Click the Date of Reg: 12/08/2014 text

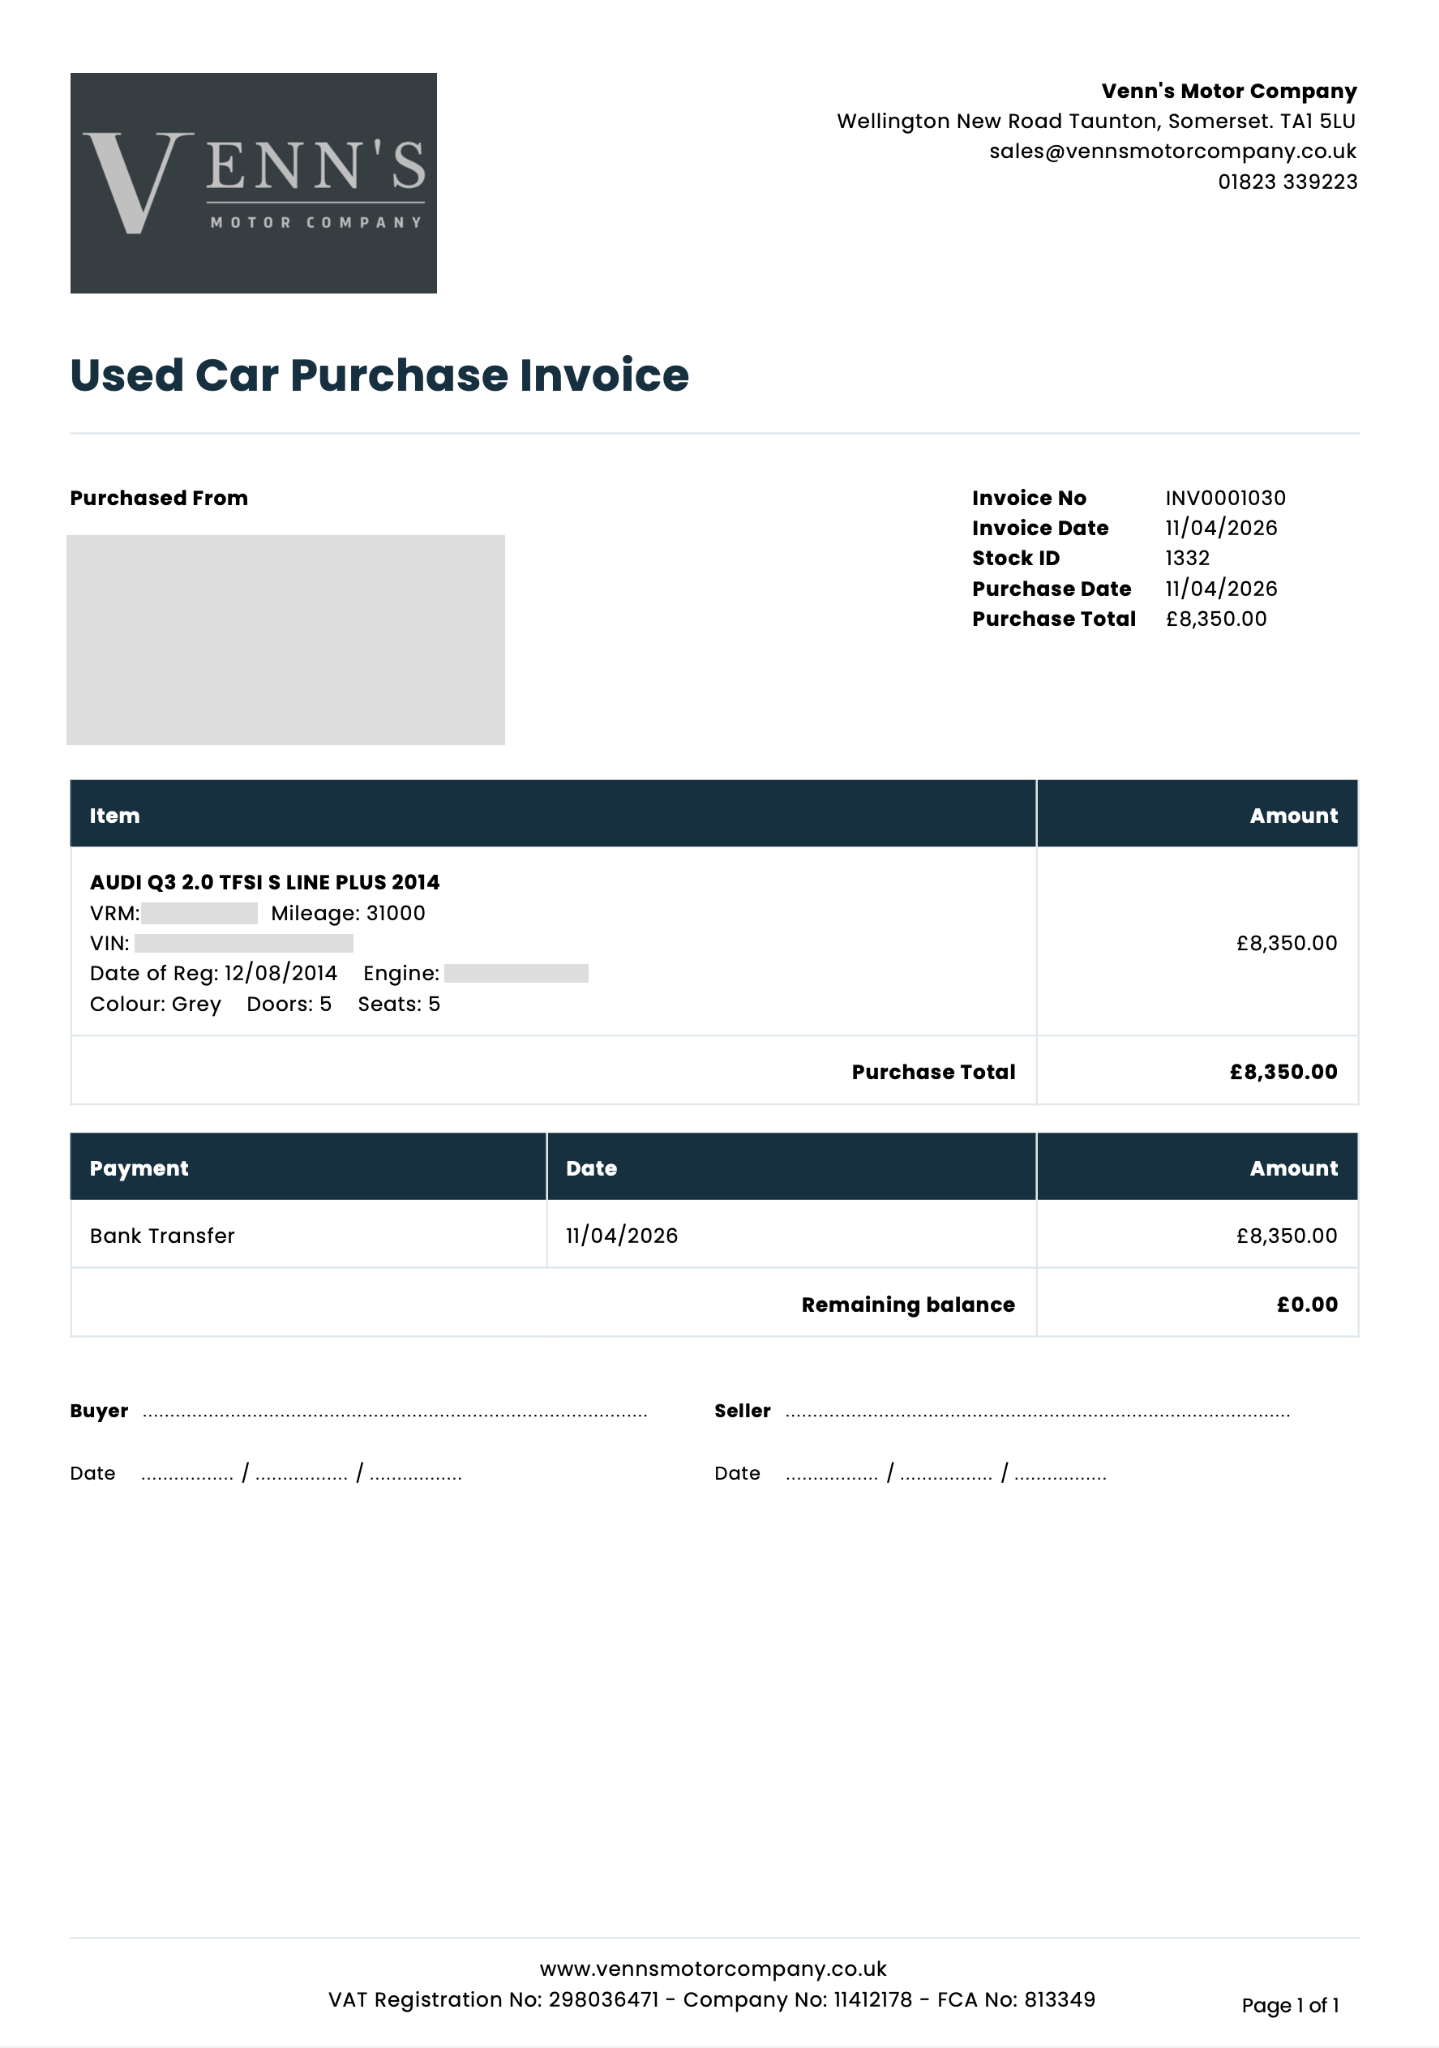214,973
